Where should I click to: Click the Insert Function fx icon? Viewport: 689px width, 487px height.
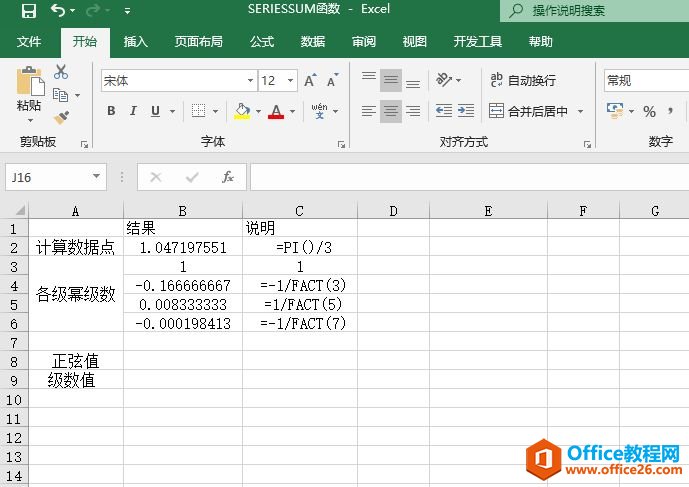pos(228,177)
